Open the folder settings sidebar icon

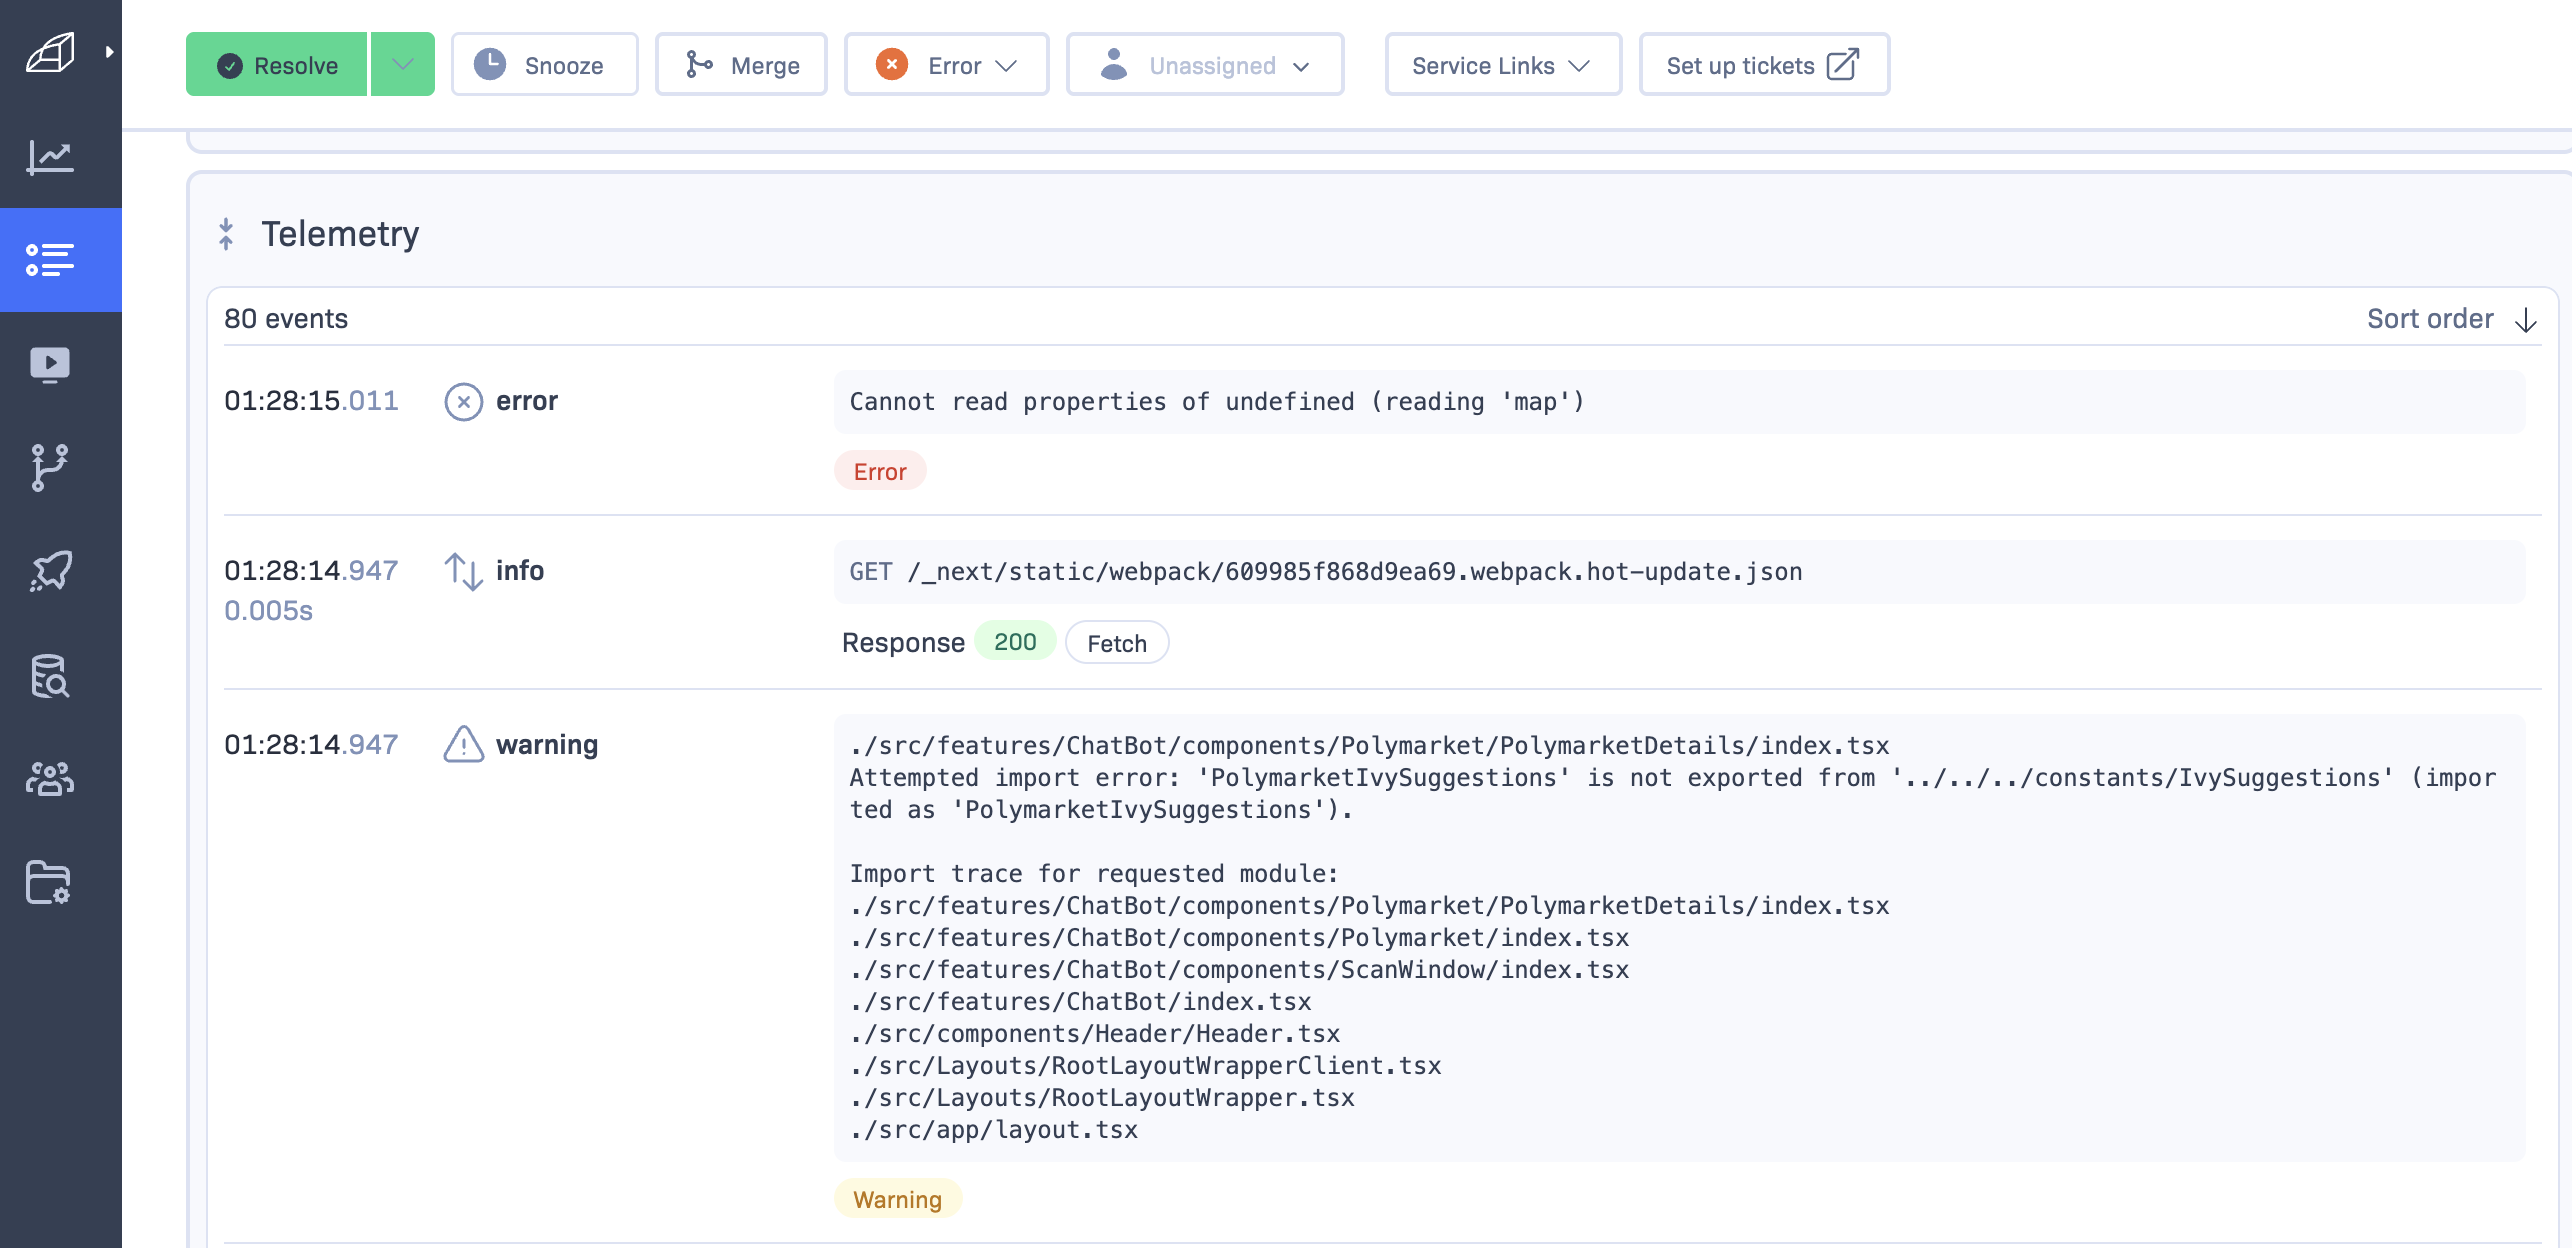tap(50, 882)
